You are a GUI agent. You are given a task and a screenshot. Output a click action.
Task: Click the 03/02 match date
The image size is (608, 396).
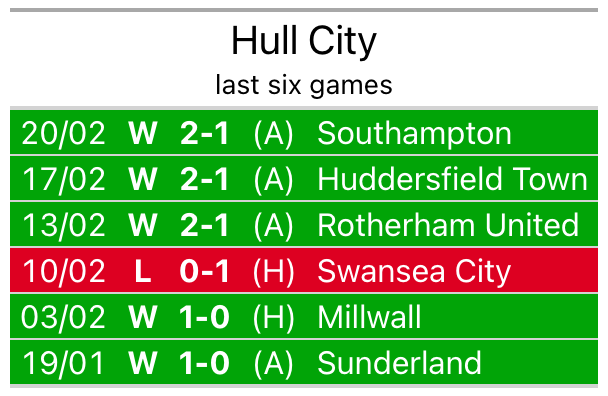coord(63,317)
